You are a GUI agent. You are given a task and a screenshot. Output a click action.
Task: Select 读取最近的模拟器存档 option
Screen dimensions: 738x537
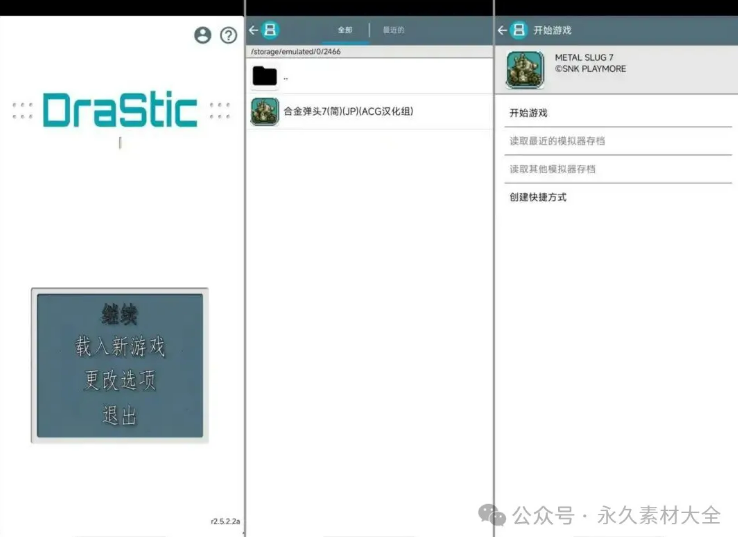pyautogui.click(x=618, y=141)
